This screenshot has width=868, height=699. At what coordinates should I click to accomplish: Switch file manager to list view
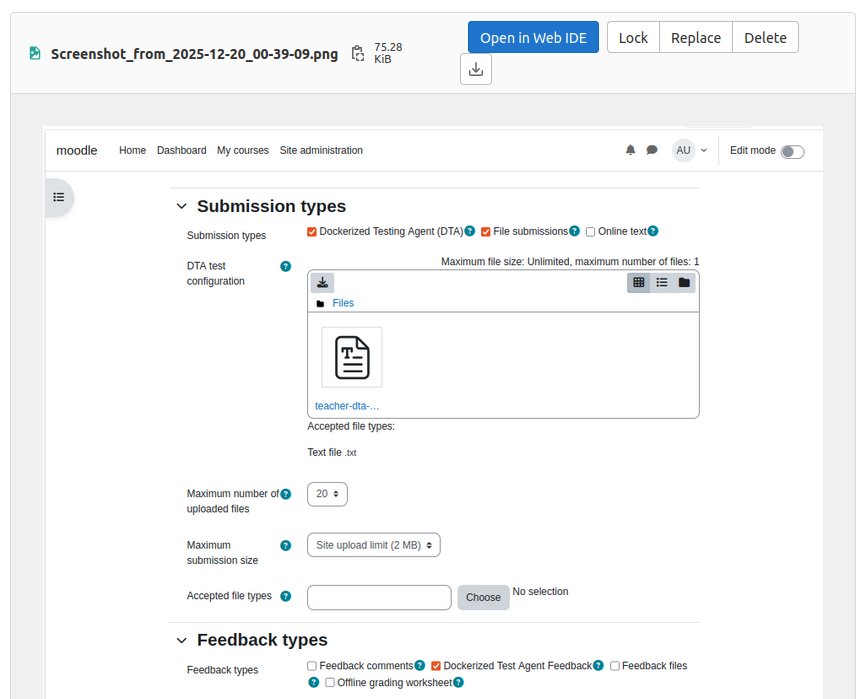[662, 283]
